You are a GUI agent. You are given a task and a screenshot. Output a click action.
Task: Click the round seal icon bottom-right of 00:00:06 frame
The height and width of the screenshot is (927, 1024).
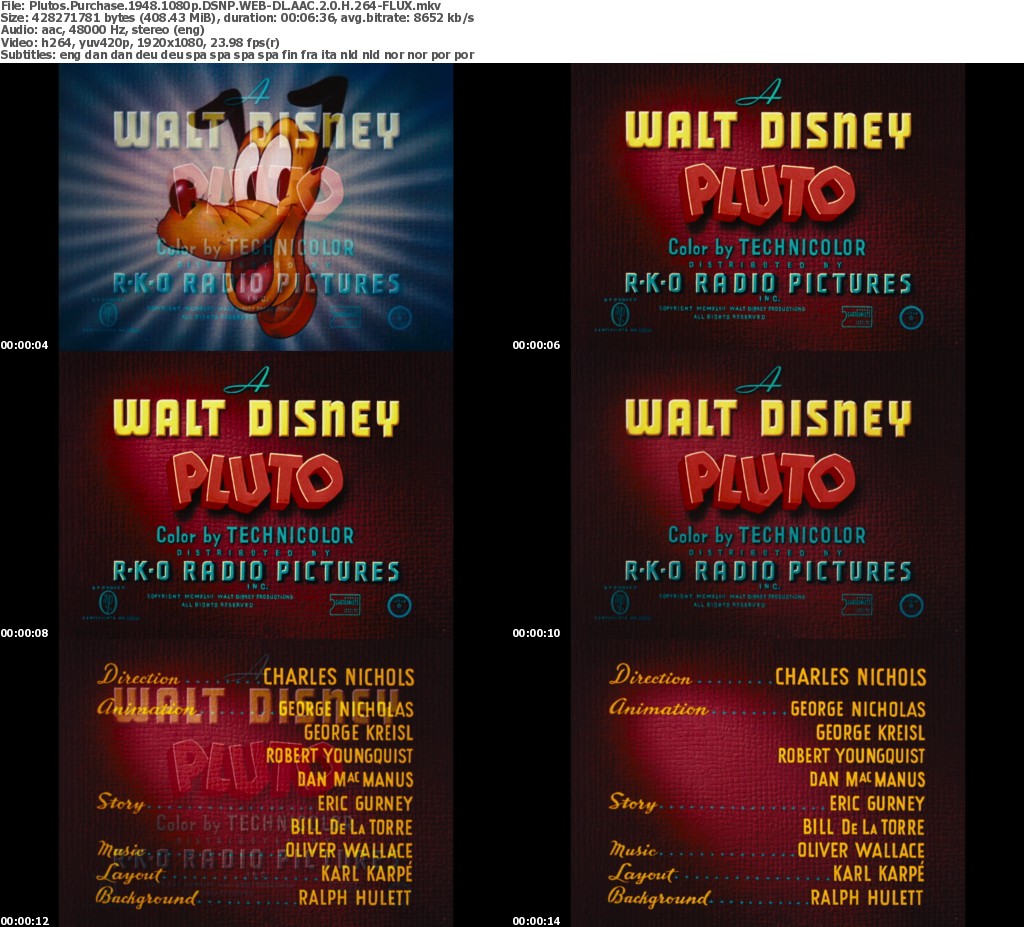911,318
